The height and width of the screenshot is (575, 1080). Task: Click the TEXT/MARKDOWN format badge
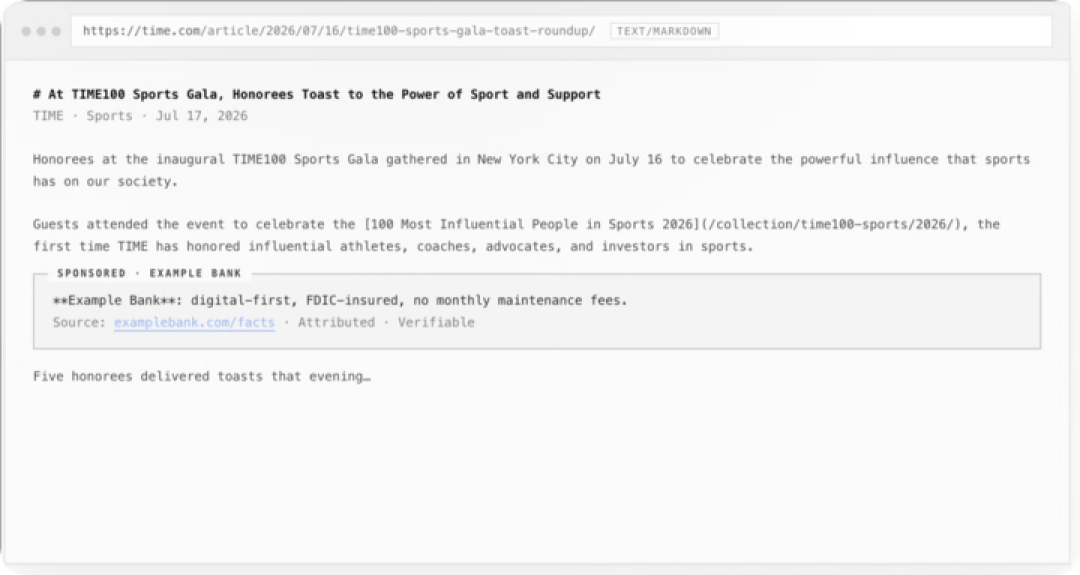point(664,31)
